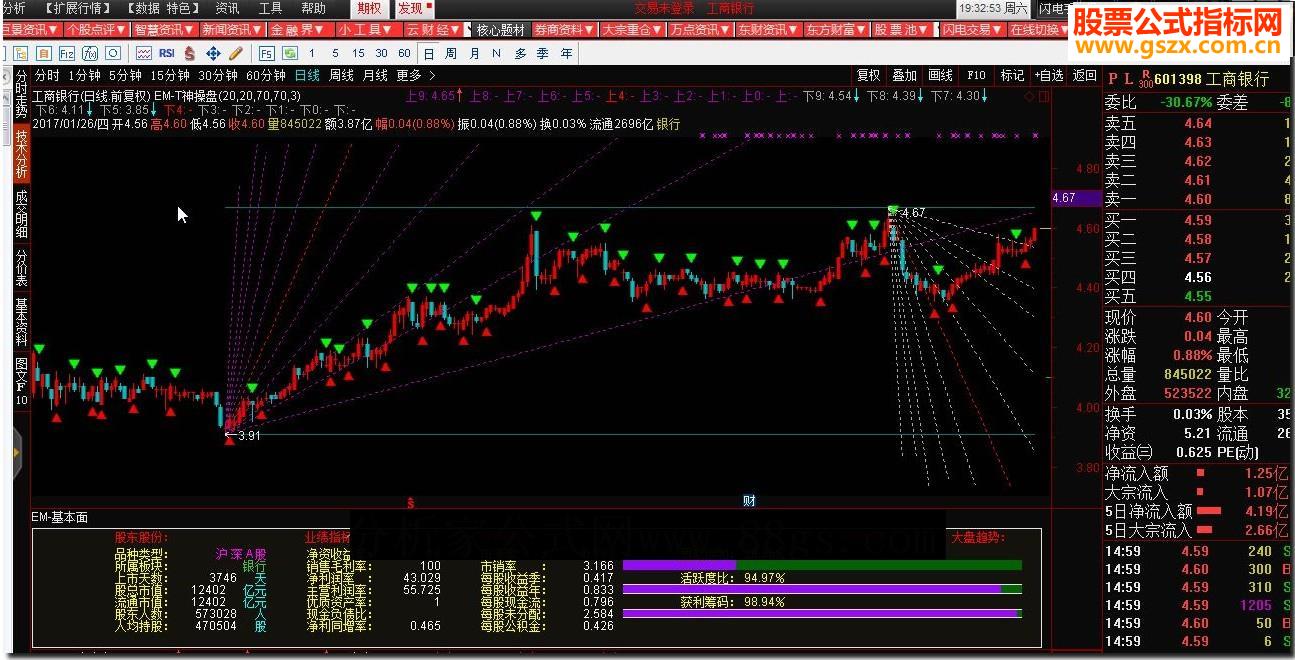Screen dimensions: 1295x660
Task: Open the 东财资讯 dropdown
Action: [x=768, y=29]
